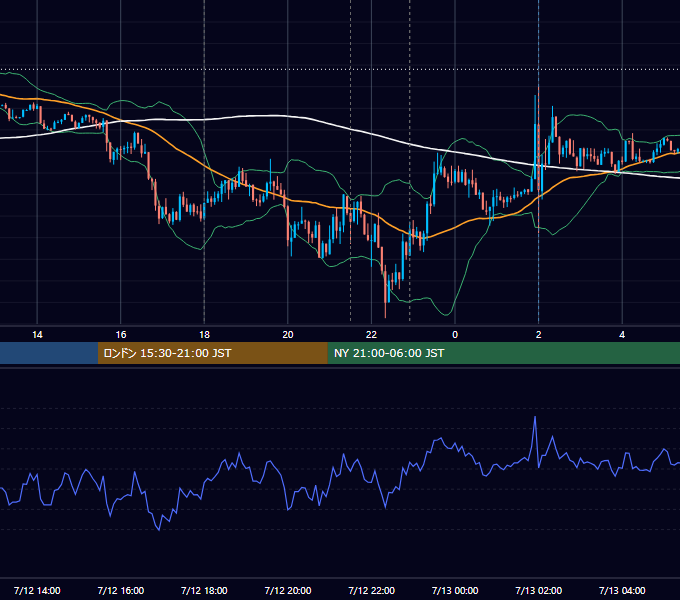Click the oscillator's lowest trough near 7/12 17:00

[159, 529]
